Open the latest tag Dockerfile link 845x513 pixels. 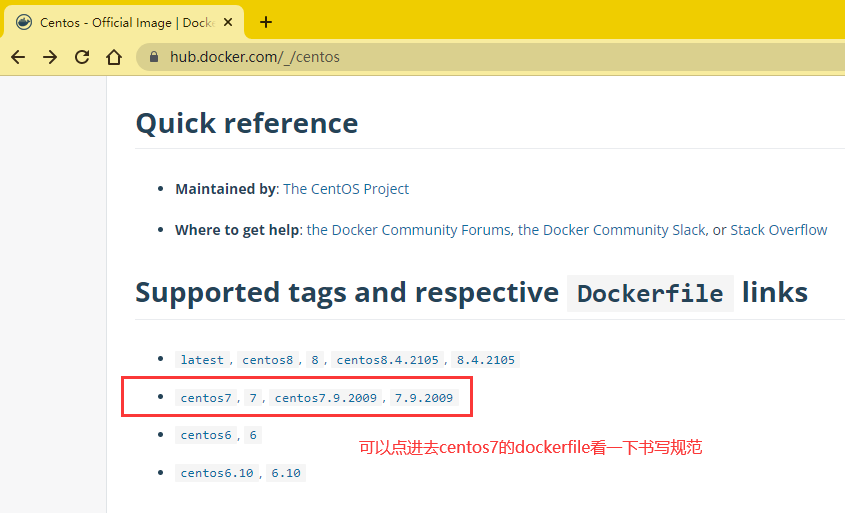(x=202, y=360)
